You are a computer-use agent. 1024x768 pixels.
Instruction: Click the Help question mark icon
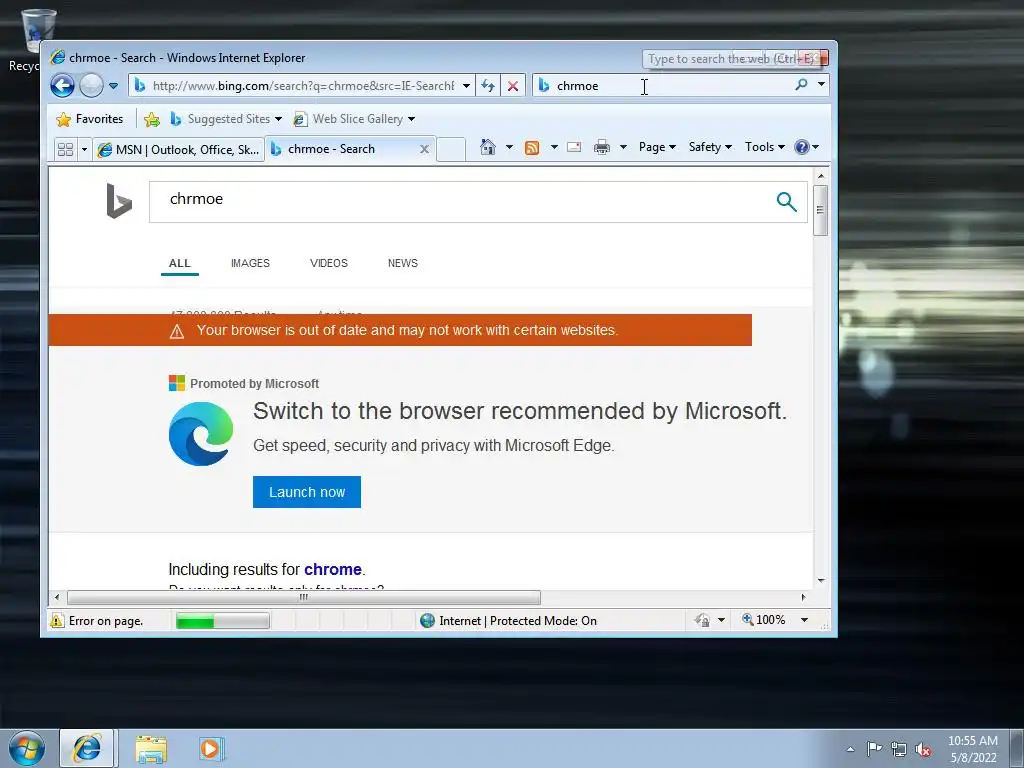tap(802, 147)
